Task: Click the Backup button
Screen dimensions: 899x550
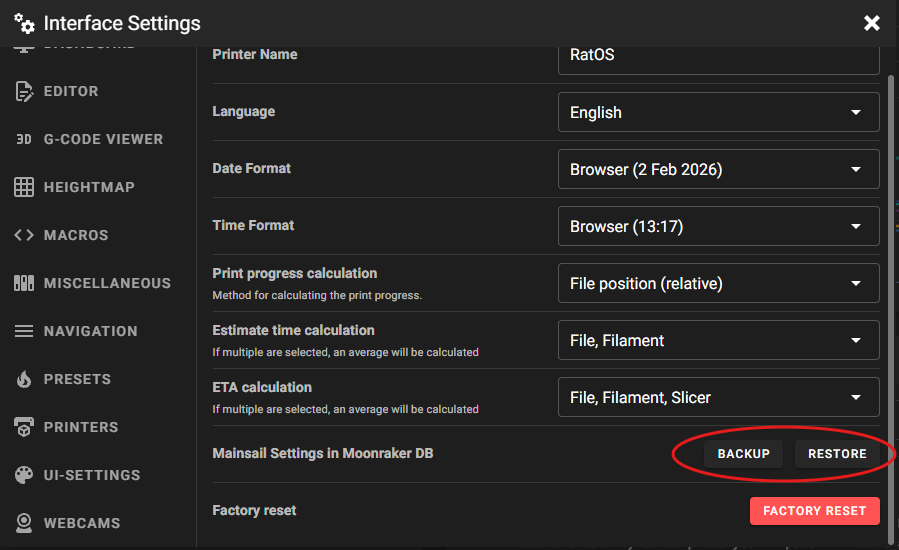Action: tap(744, 454)
